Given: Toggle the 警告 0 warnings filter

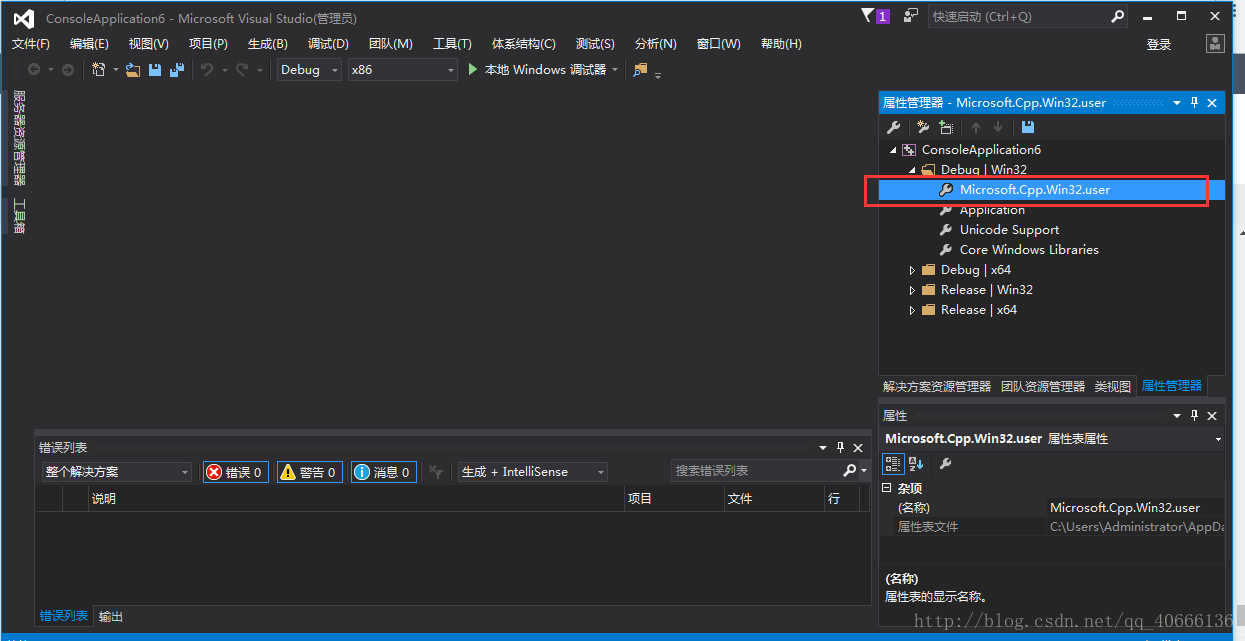Looking at the screenshot, I should pyautogui.click(x=310, y=472).
